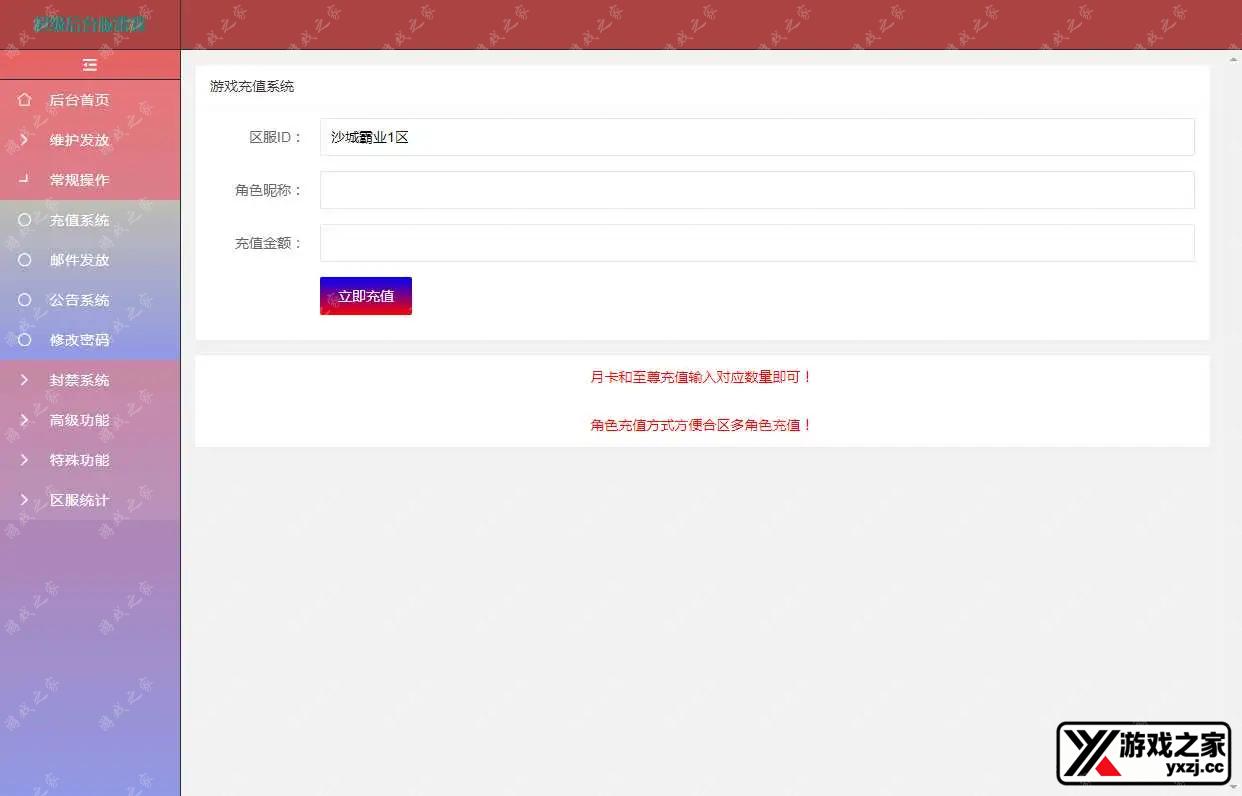Click circle icon beside 邮件发放
This screenshot has height=796, width=1242.
(x=25, y=260)
